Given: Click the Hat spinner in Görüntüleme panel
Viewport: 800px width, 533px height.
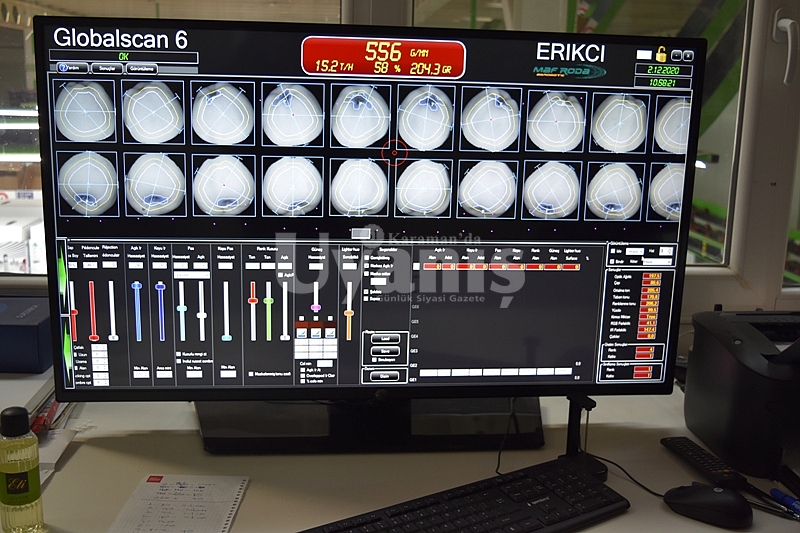Looking at the screenshot, I should coord(666,251).
